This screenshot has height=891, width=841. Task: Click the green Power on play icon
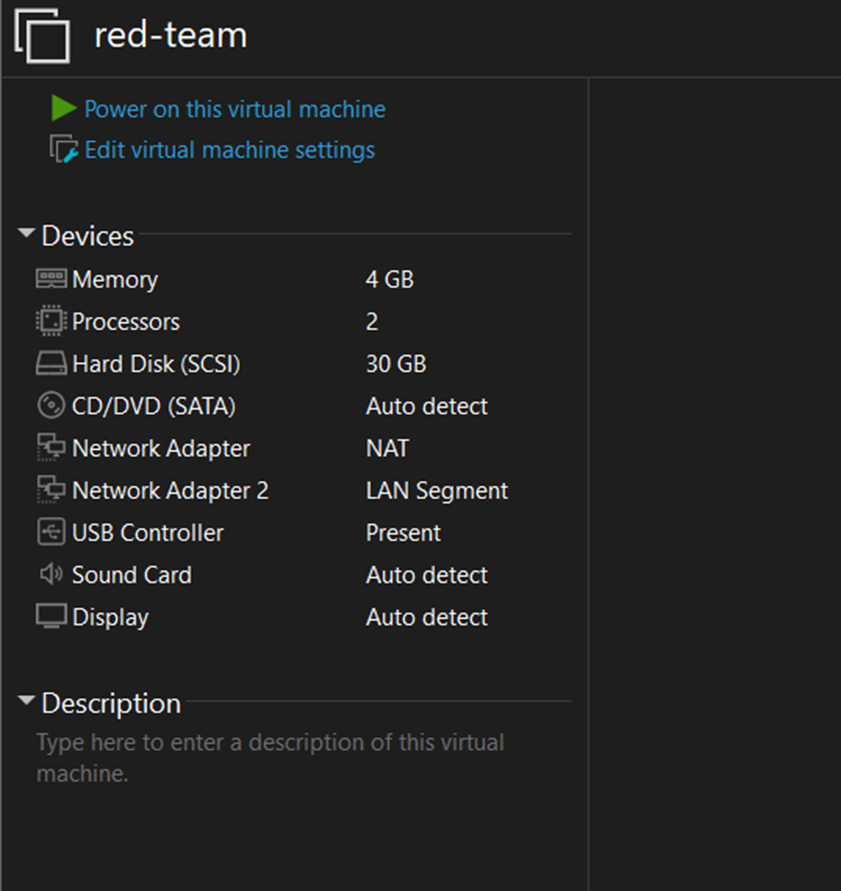pos(64,108)
